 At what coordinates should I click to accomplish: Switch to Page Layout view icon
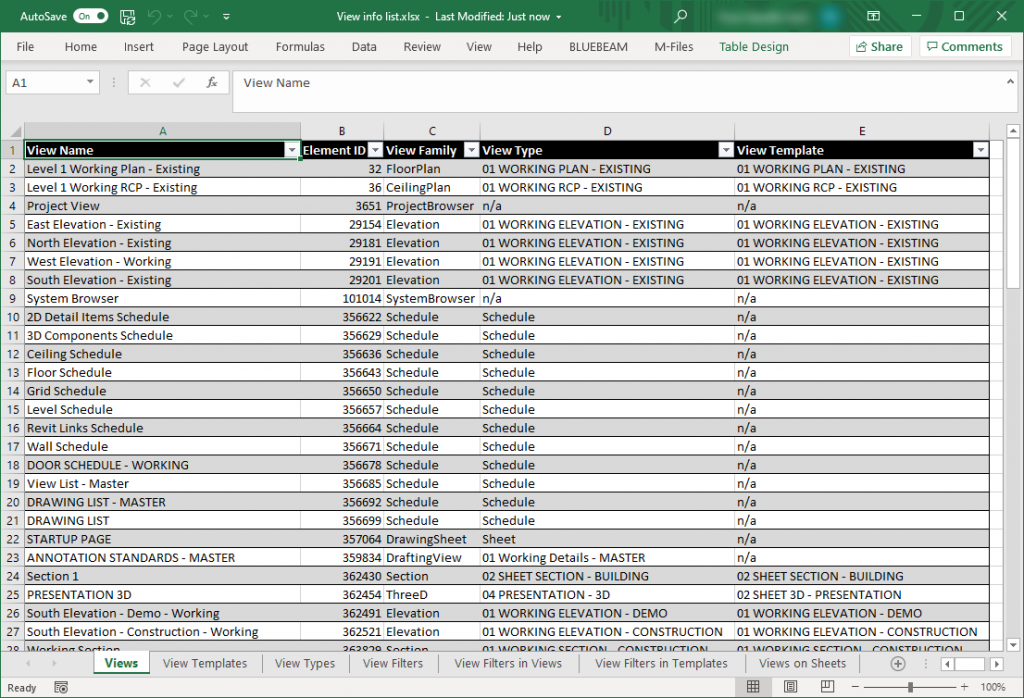790,687
